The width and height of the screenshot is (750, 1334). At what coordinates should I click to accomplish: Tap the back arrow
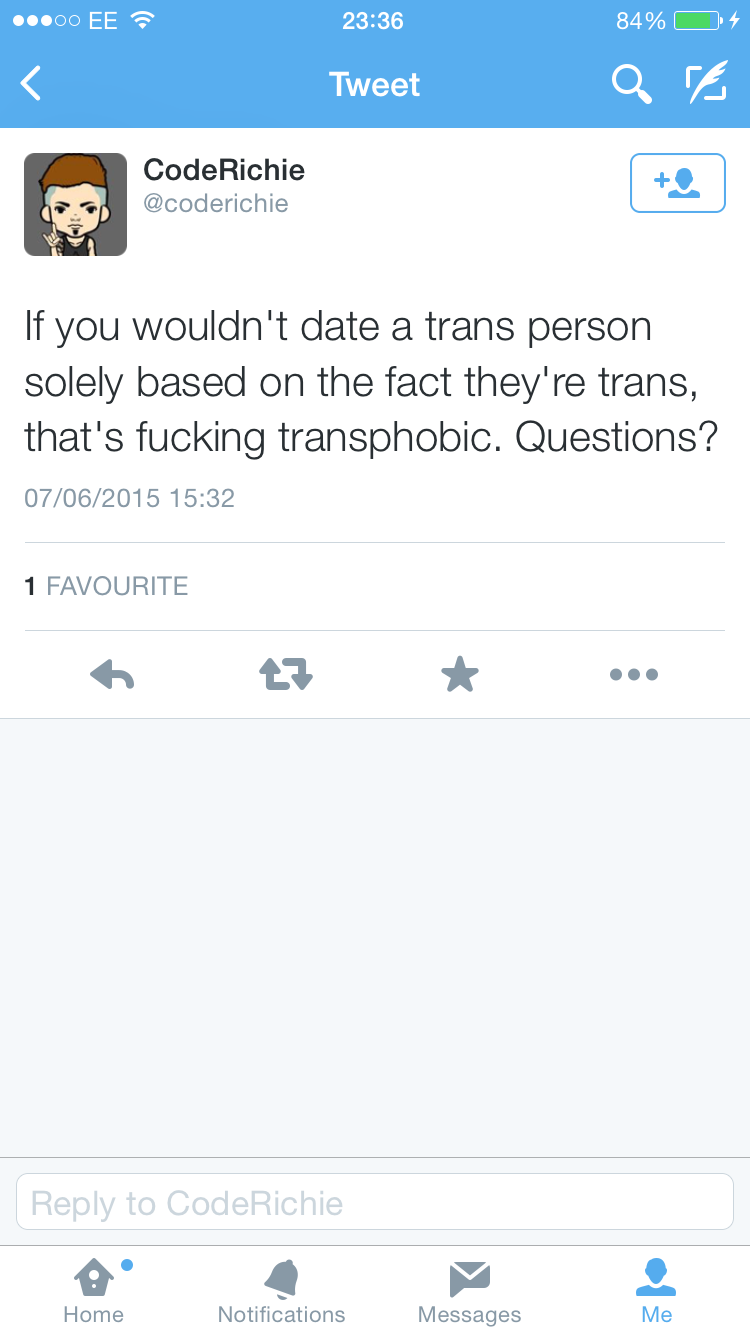point(32,84)
